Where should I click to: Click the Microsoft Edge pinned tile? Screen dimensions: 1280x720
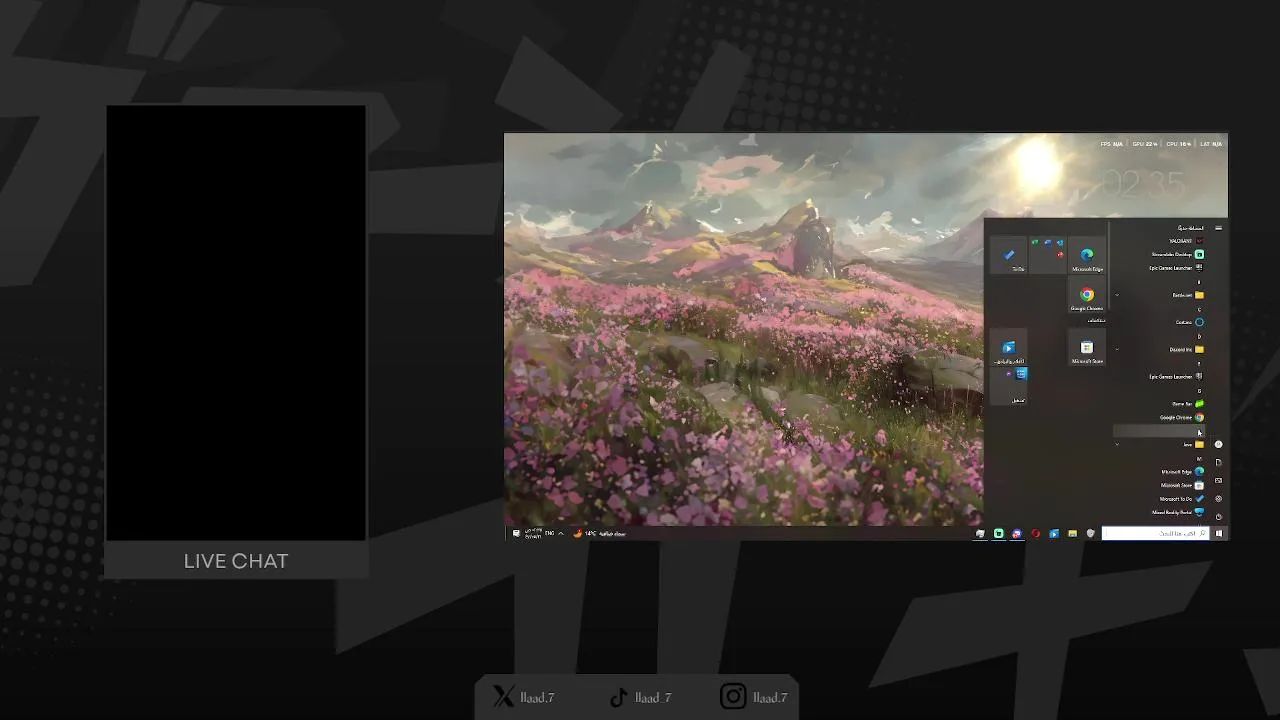click(x=1087, y=255)
